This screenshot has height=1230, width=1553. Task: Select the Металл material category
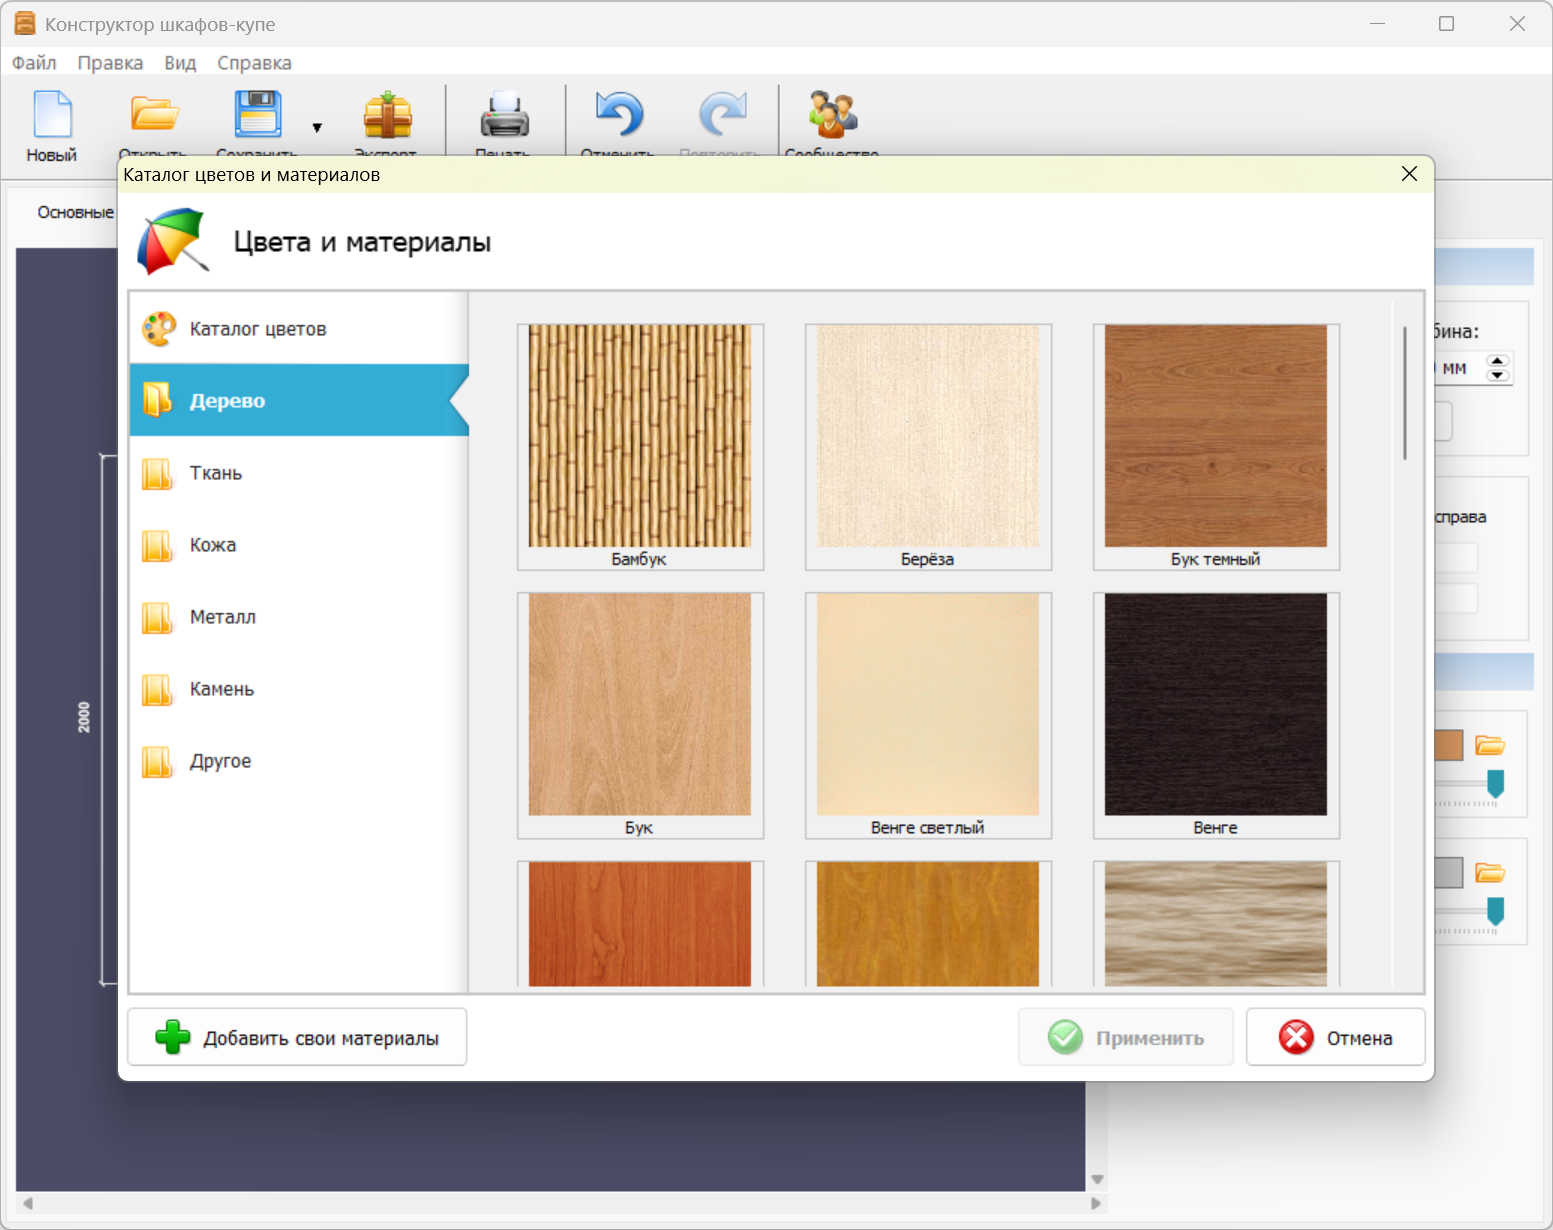click(x=222, y=617)
